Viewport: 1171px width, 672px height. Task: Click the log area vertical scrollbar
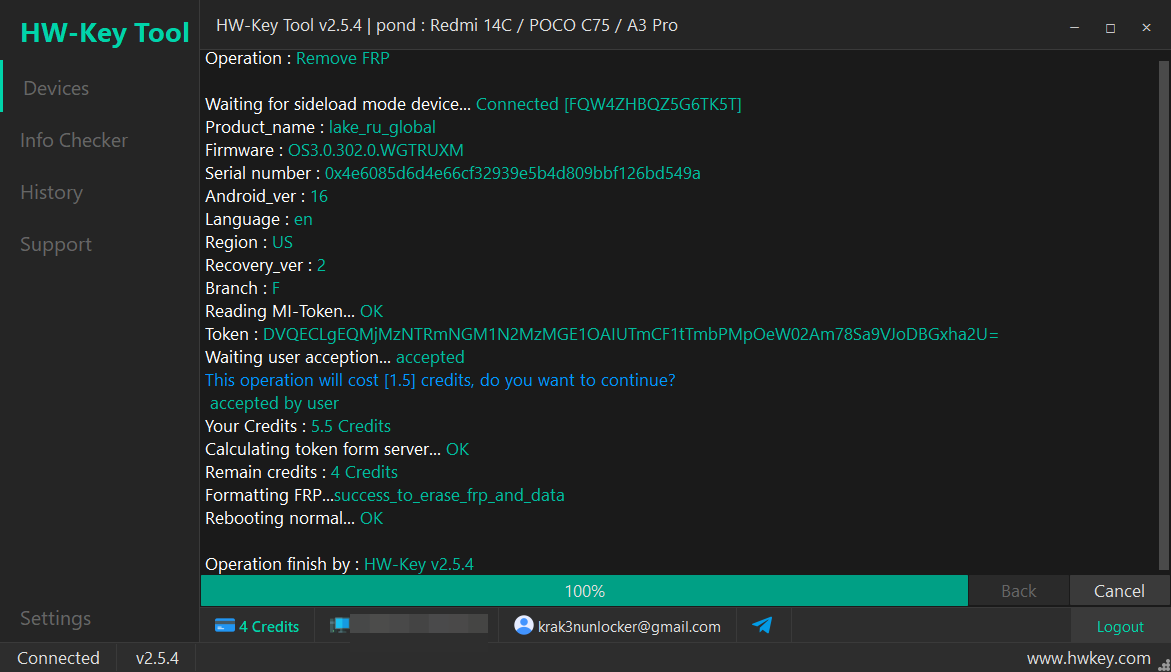(x=1164, y=315)
